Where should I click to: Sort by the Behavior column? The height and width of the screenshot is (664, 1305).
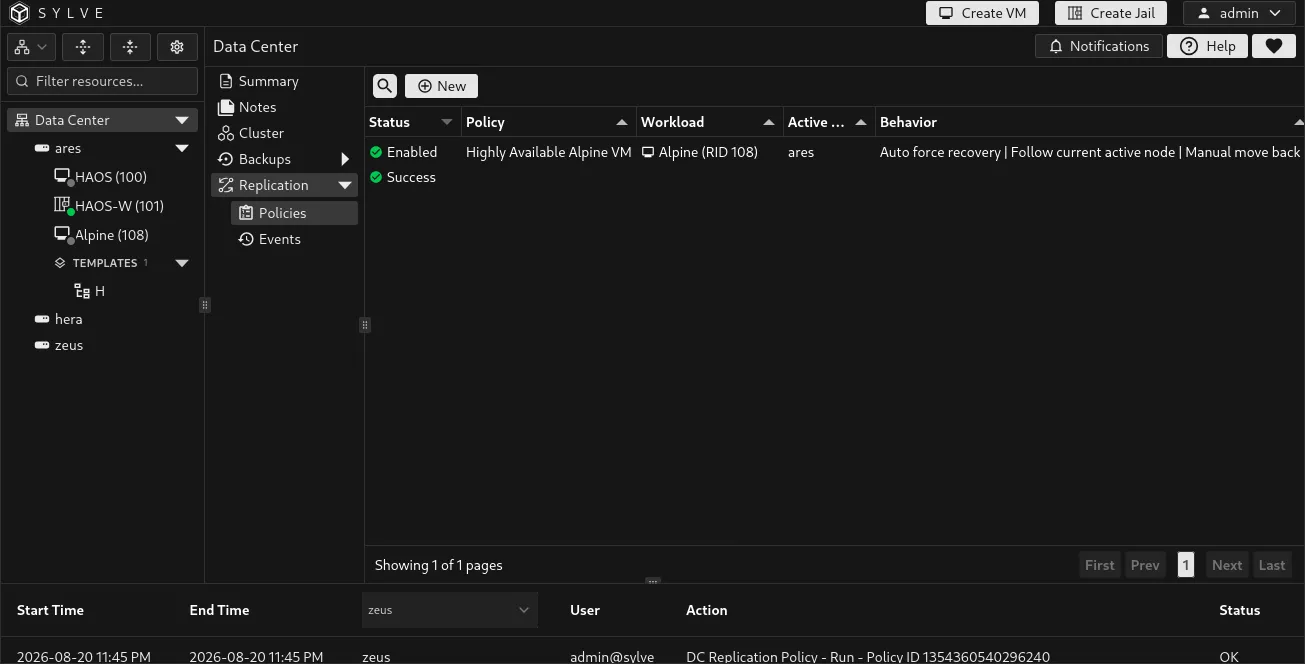(1090, 122)
